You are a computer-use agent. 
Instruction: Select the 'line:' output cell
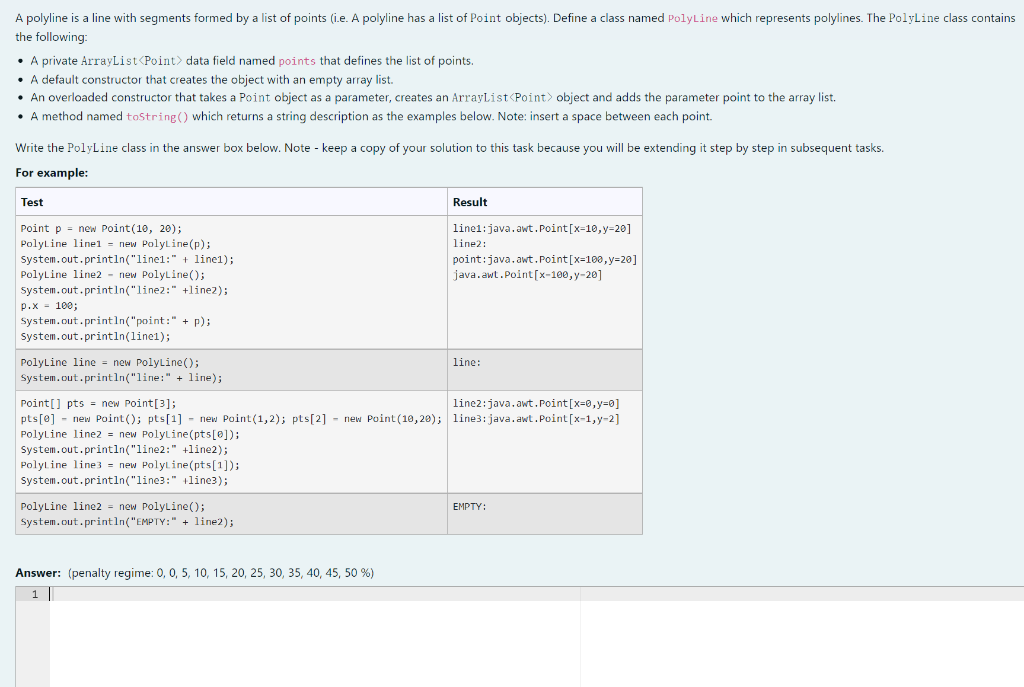pos(465,362)
